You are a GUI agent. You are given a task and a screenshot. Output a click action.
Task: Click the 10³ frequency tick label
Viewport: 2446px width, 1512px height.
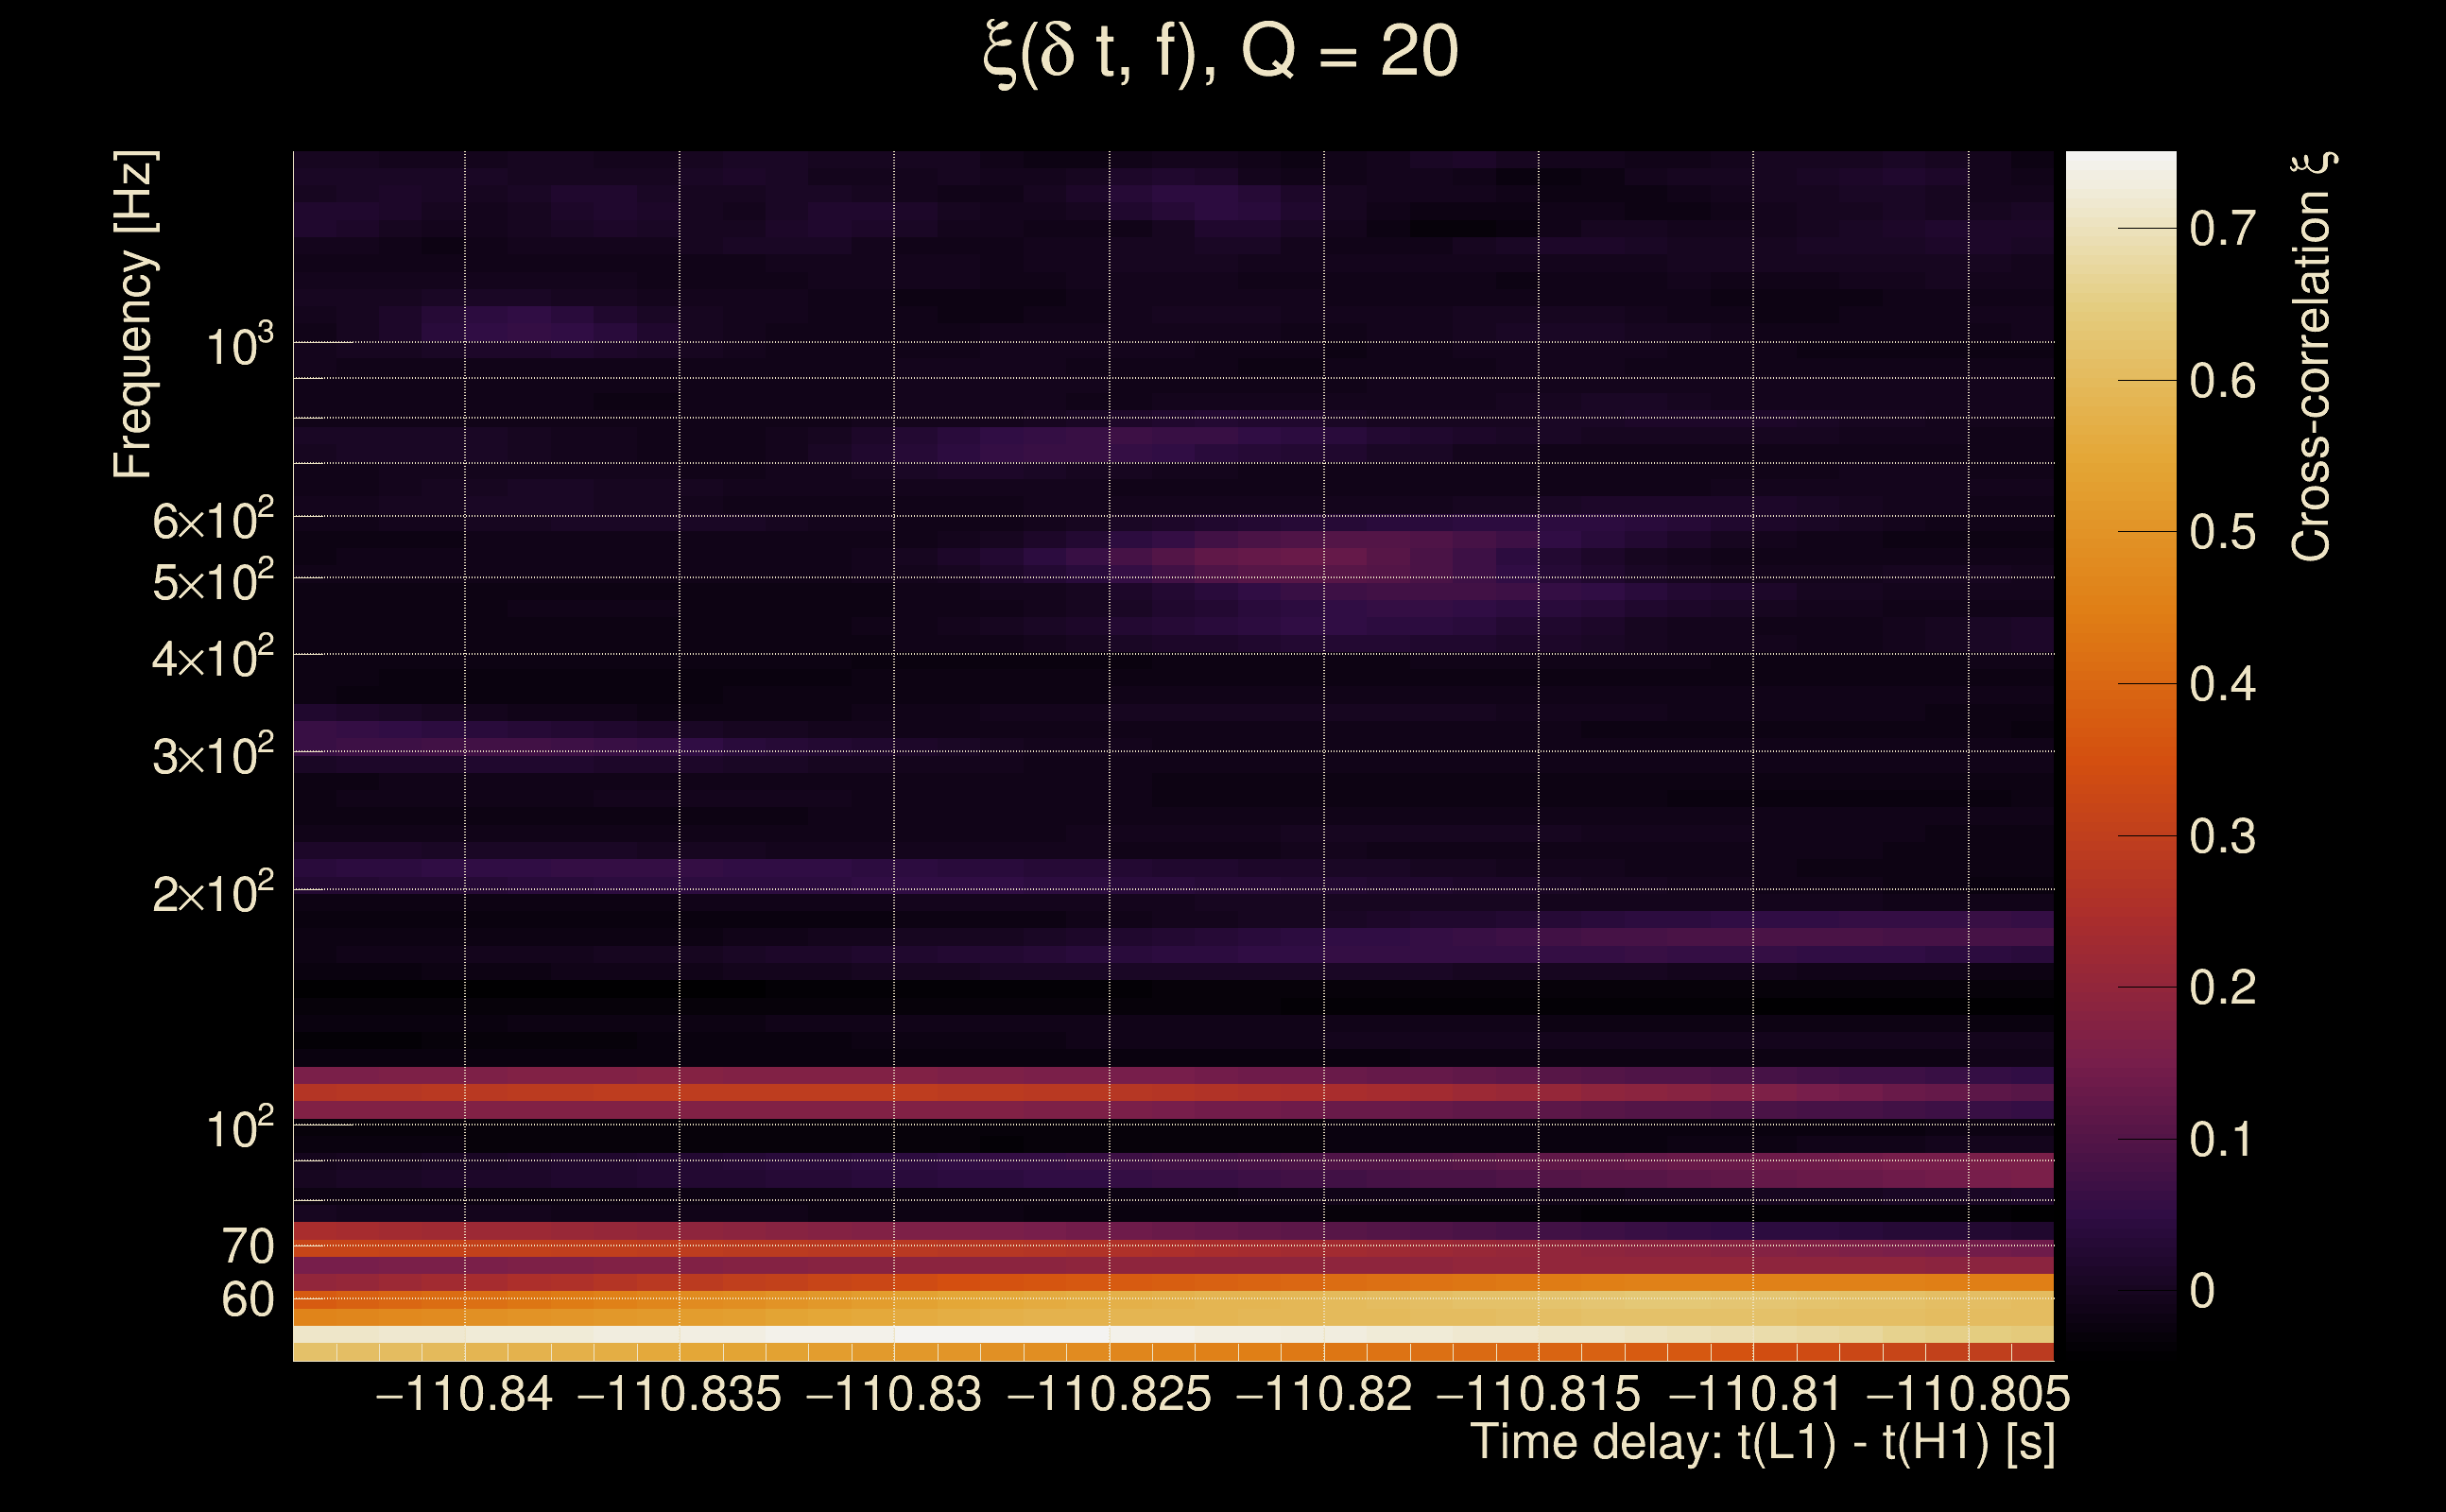[x=239, y=347]
